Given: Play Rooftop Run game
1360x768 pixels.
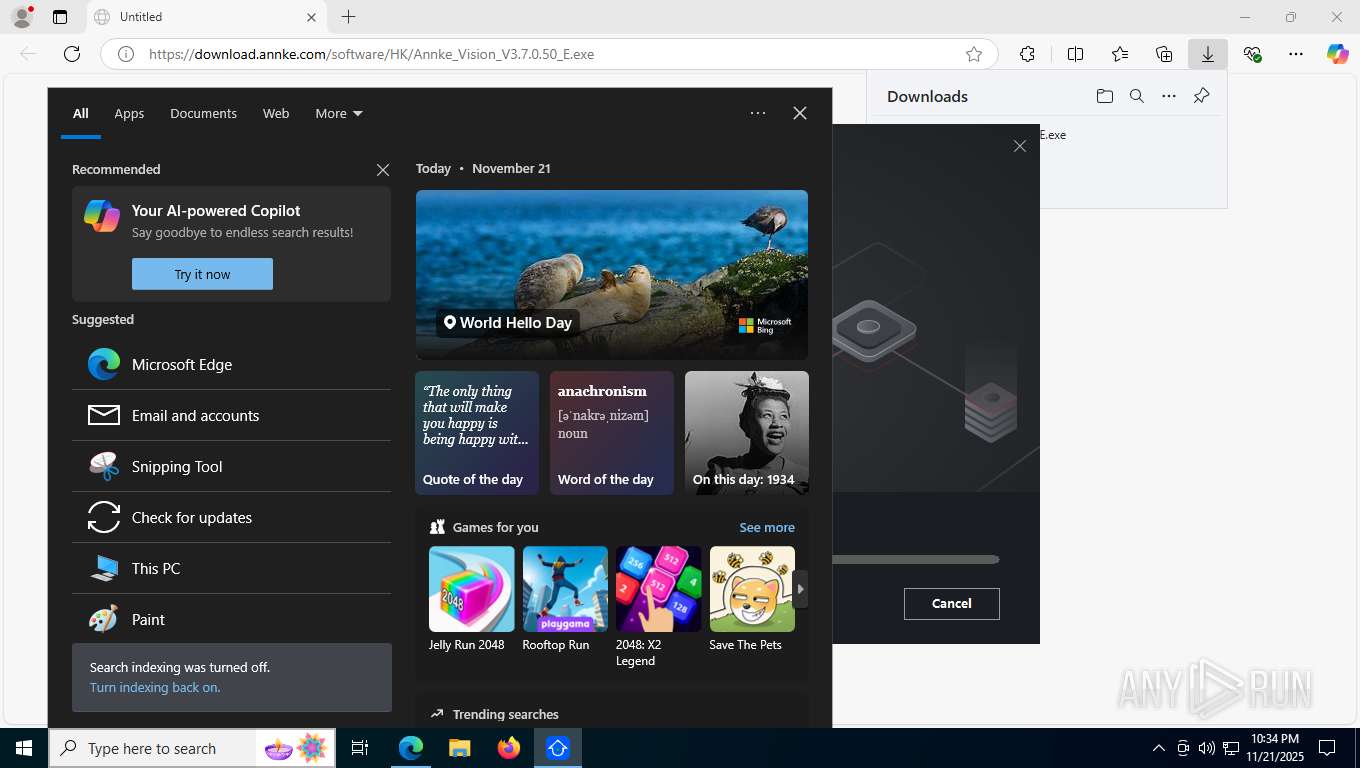Looking at the screenshot, I should [565, 598].
